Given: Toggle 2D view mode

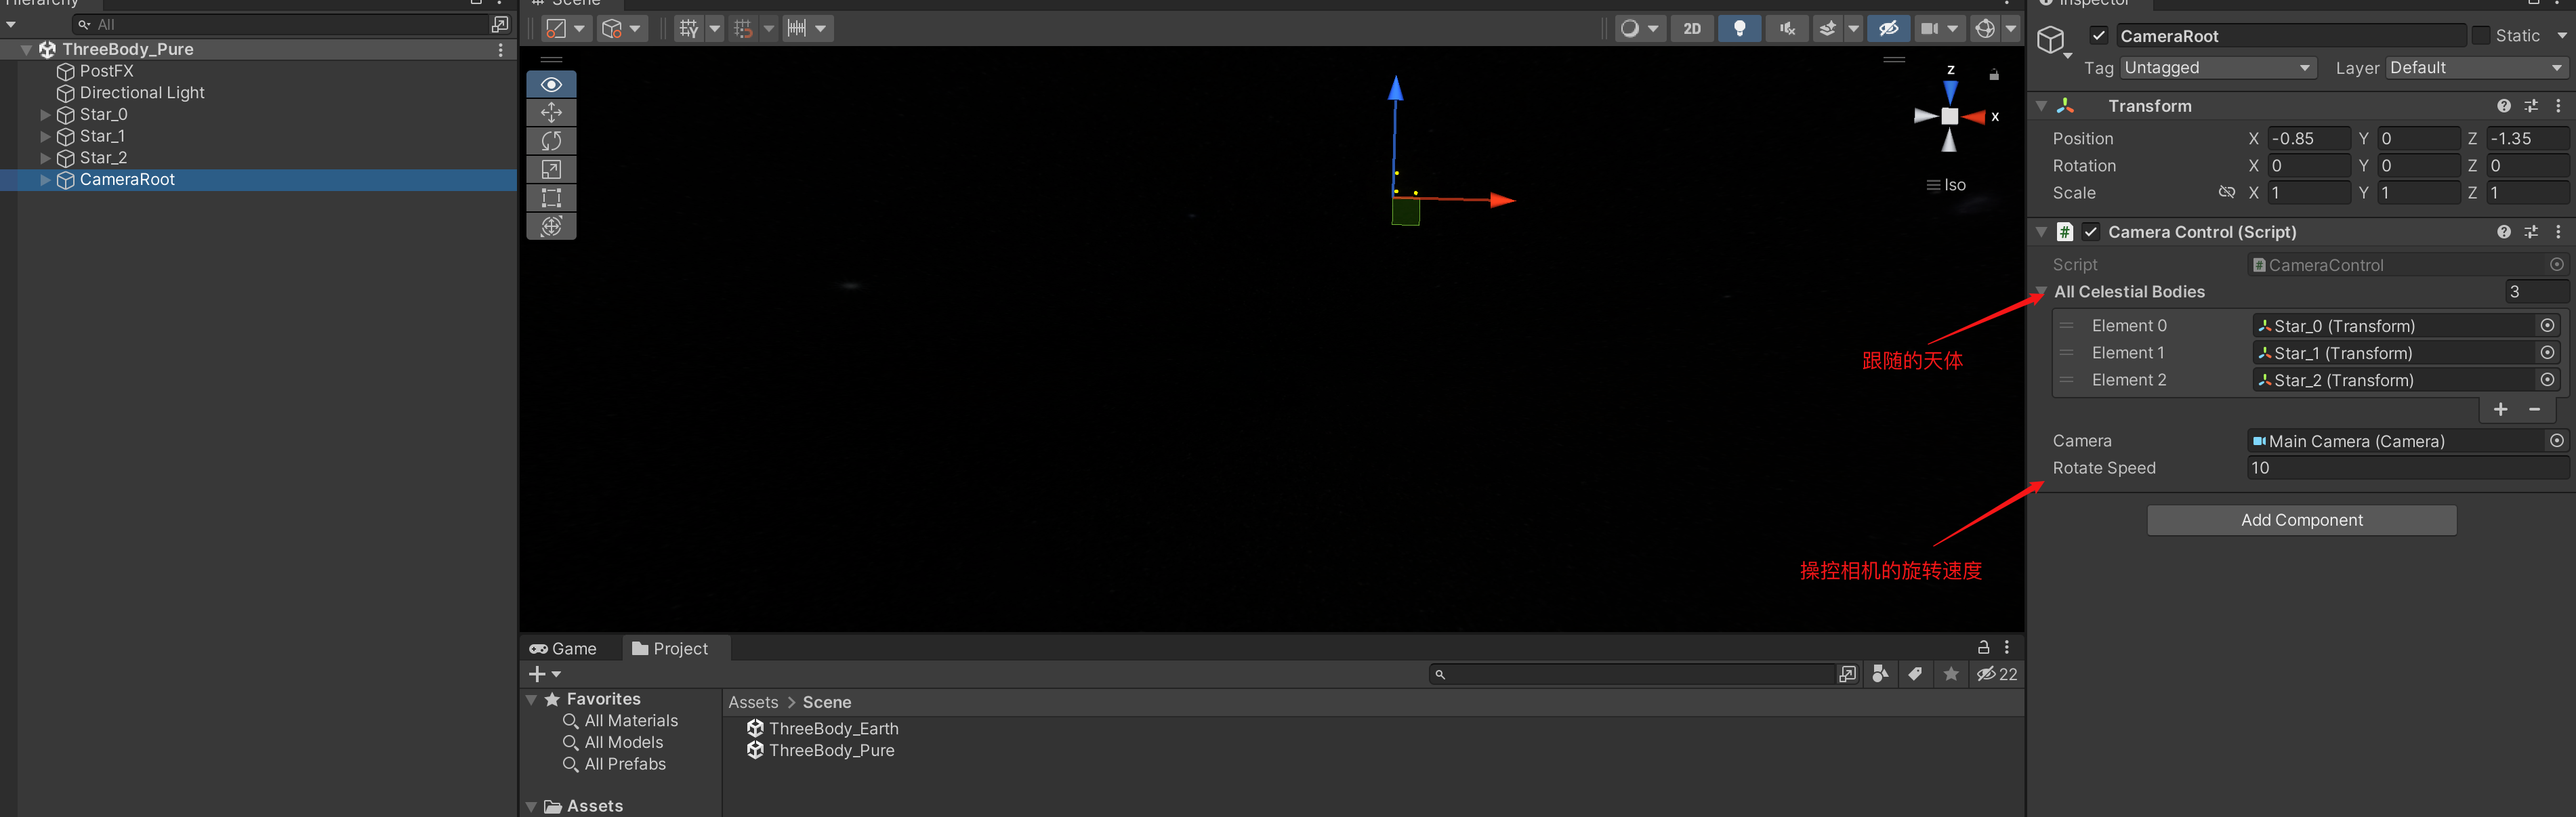Looking at the screenshot, I should click(x=1692, y=29).
